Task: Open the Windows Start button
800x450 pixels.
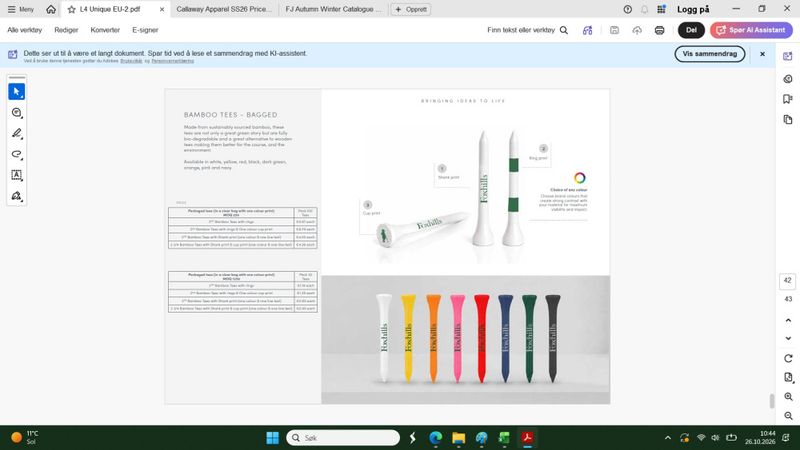Action: tap(273, 438)
